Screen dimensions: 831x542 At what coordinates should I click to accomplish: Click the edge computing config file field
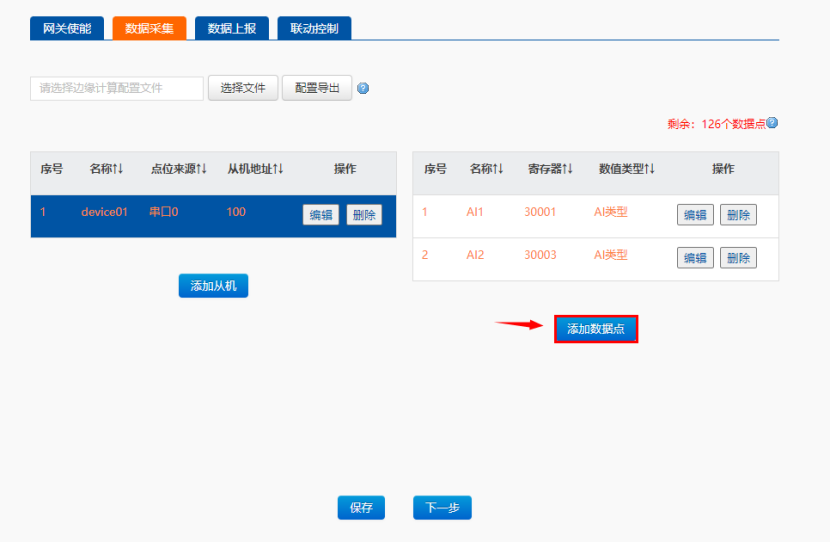pyautogui.click(x=117, y=88)
